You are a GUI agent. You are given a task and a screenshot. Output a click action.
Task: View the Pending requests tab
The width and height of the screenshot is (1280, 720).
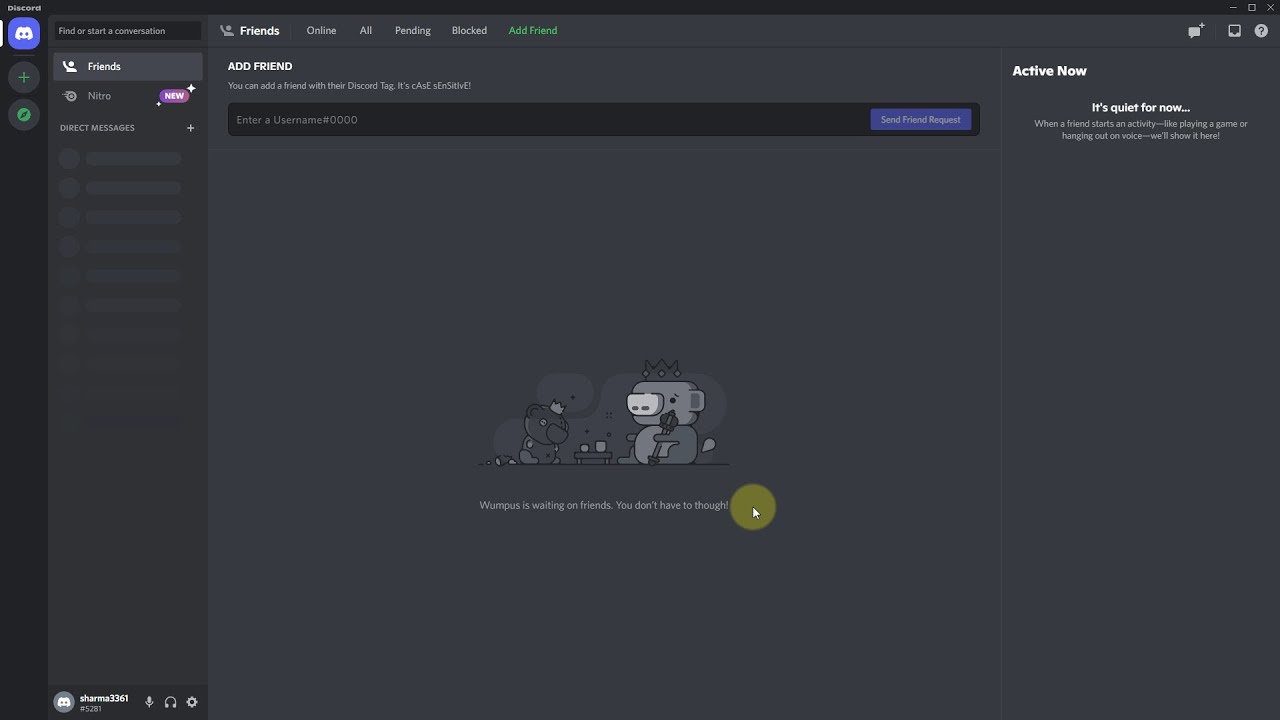tap(413, 31)
